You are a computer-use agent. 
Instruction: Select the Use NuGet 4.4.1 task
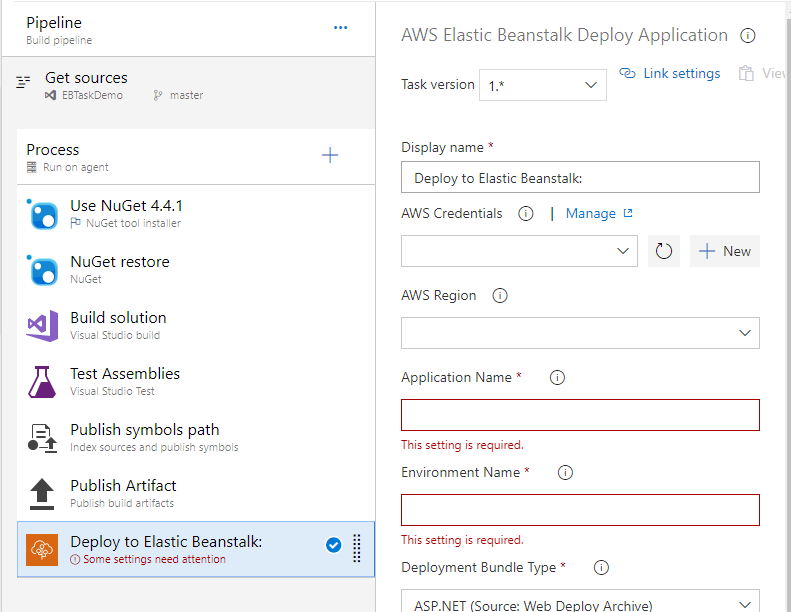coord(196,214)
